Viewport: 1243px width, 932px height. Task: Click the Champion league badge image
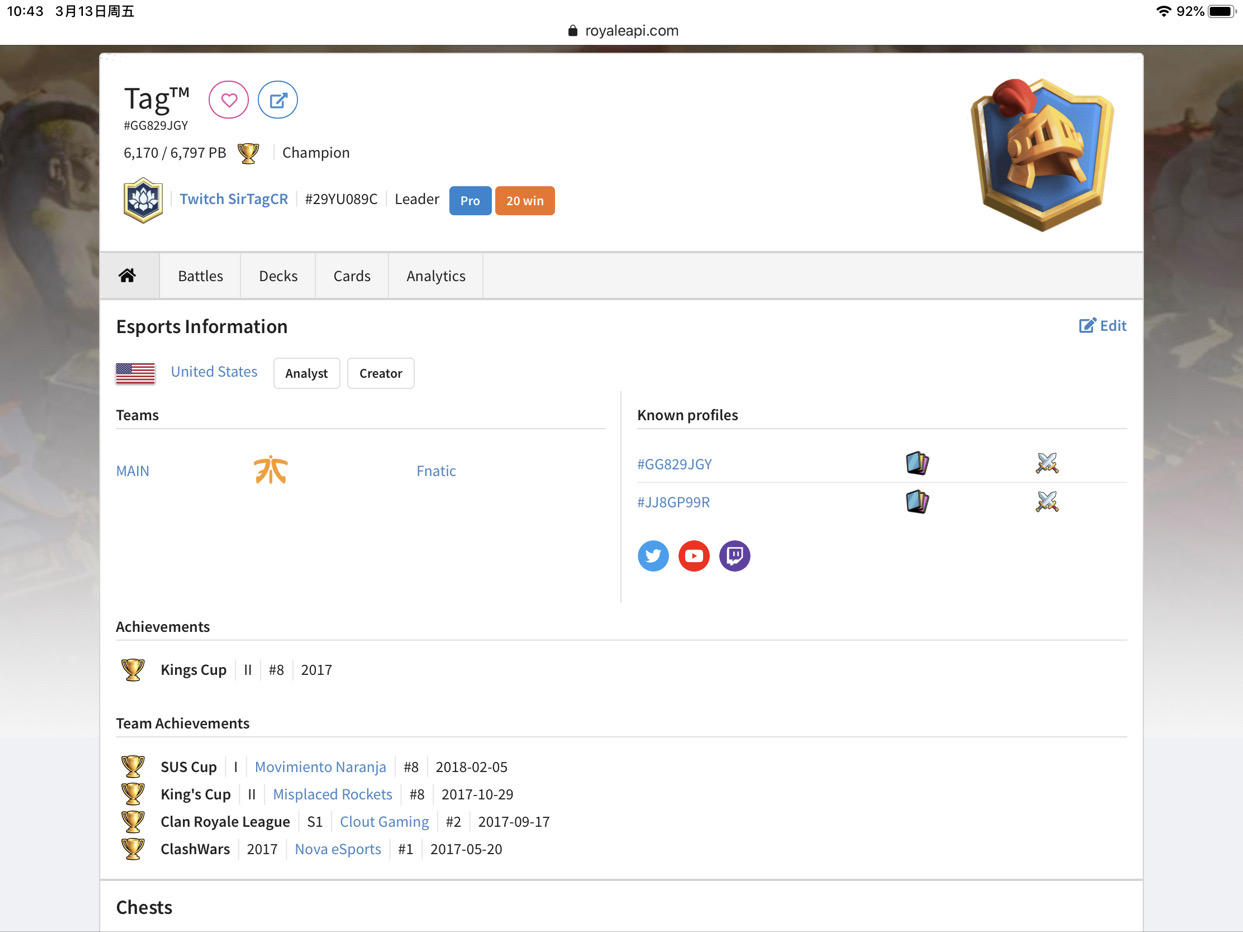pos(1042,154)
